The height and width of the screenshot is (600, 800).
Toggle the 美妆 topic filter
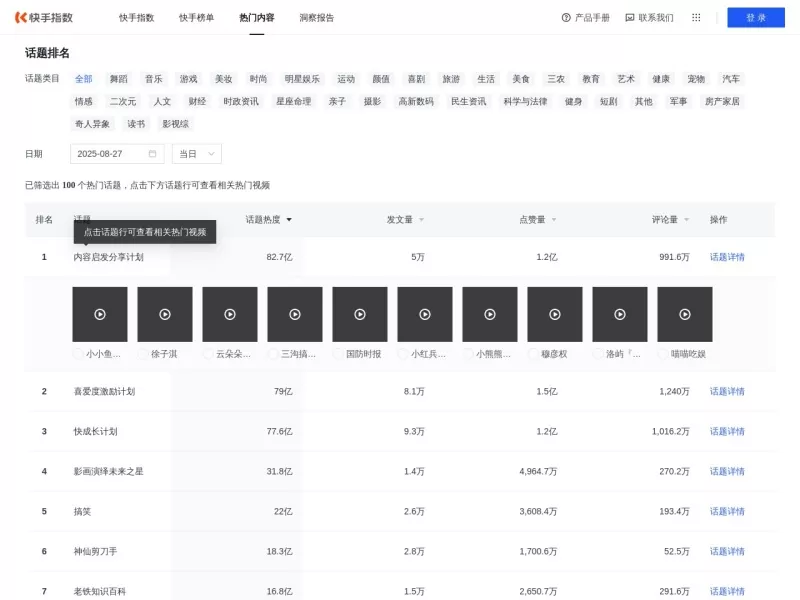[224, 78]
